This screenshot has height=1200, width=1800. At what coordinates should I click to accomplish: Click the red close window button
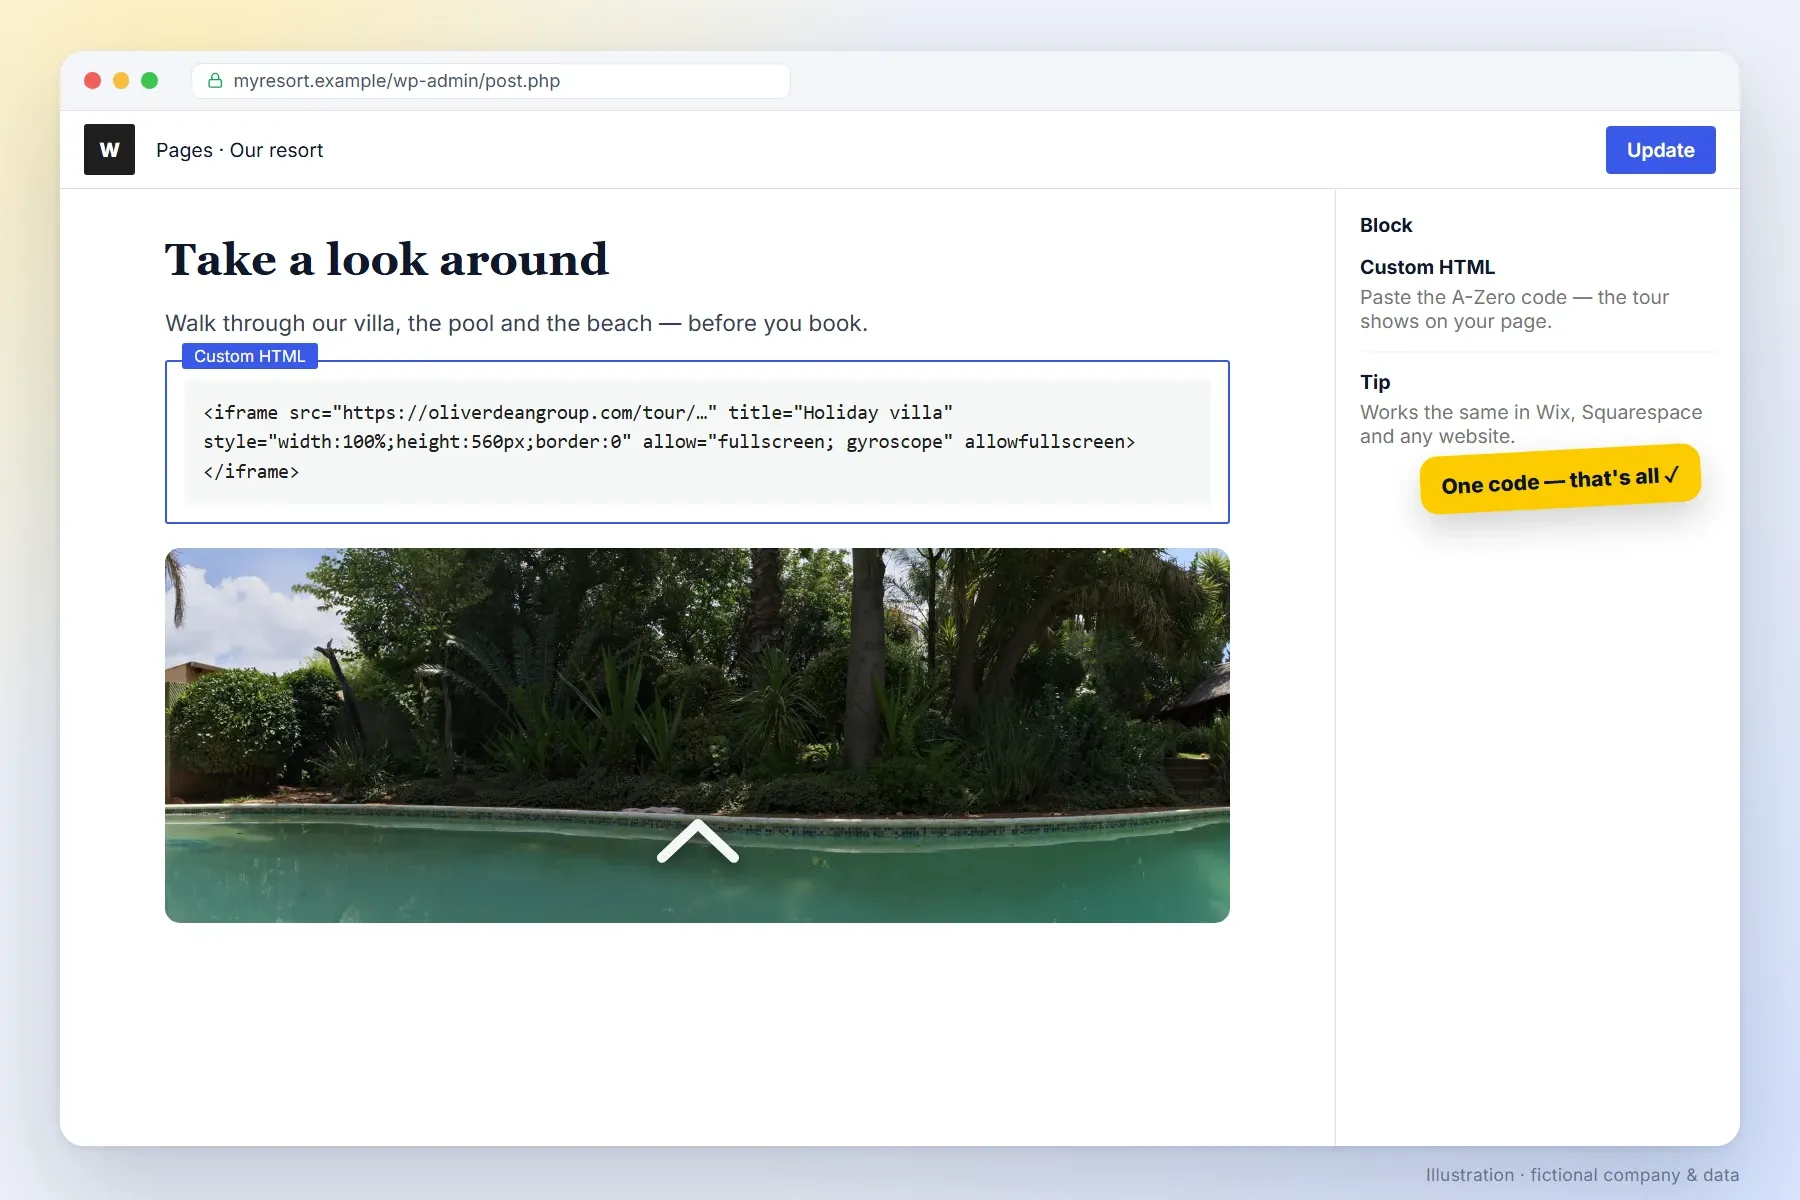click(x=93, y=81)
